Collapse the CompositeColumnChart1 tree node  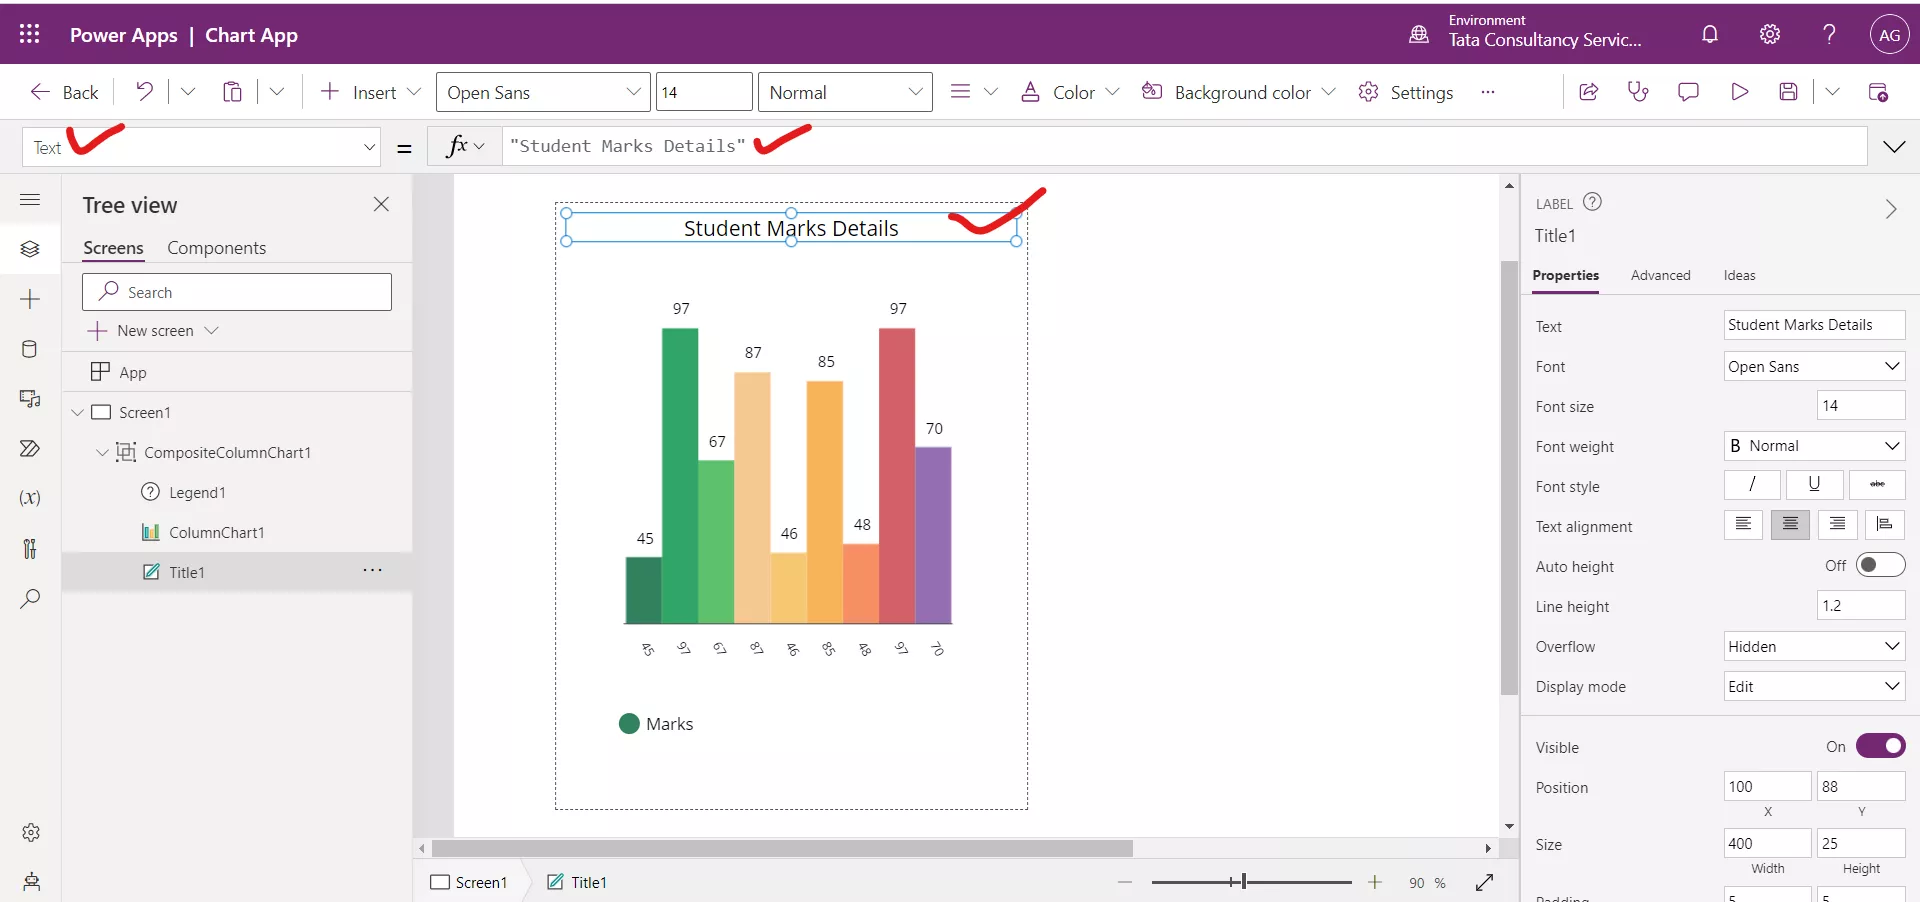click(102, 452)
